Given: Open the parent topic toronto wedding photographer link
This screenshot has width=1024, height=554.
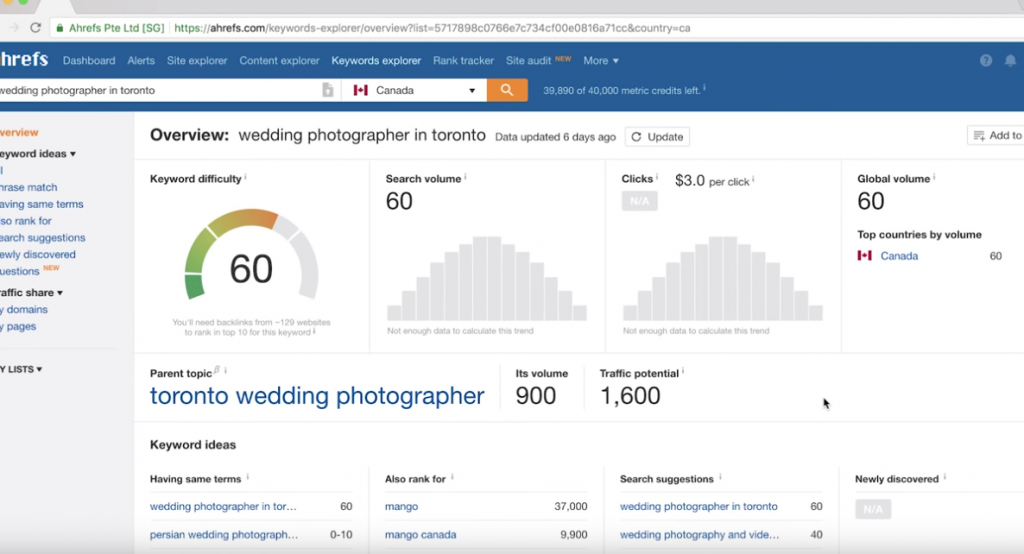Looking at the screenshot, I should (x=317, y=396).
